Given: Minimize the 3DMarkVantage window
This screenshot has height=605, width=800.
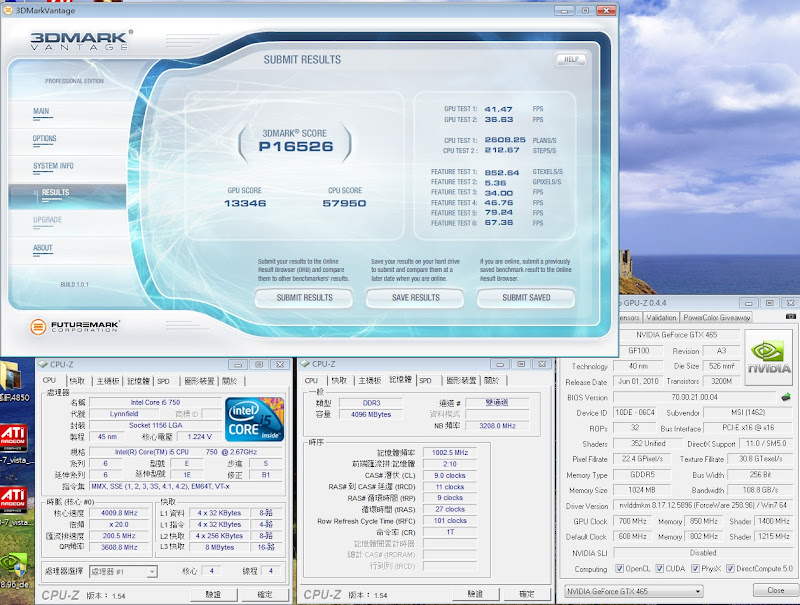Looking at the screenshot, I should click(564, 10).
